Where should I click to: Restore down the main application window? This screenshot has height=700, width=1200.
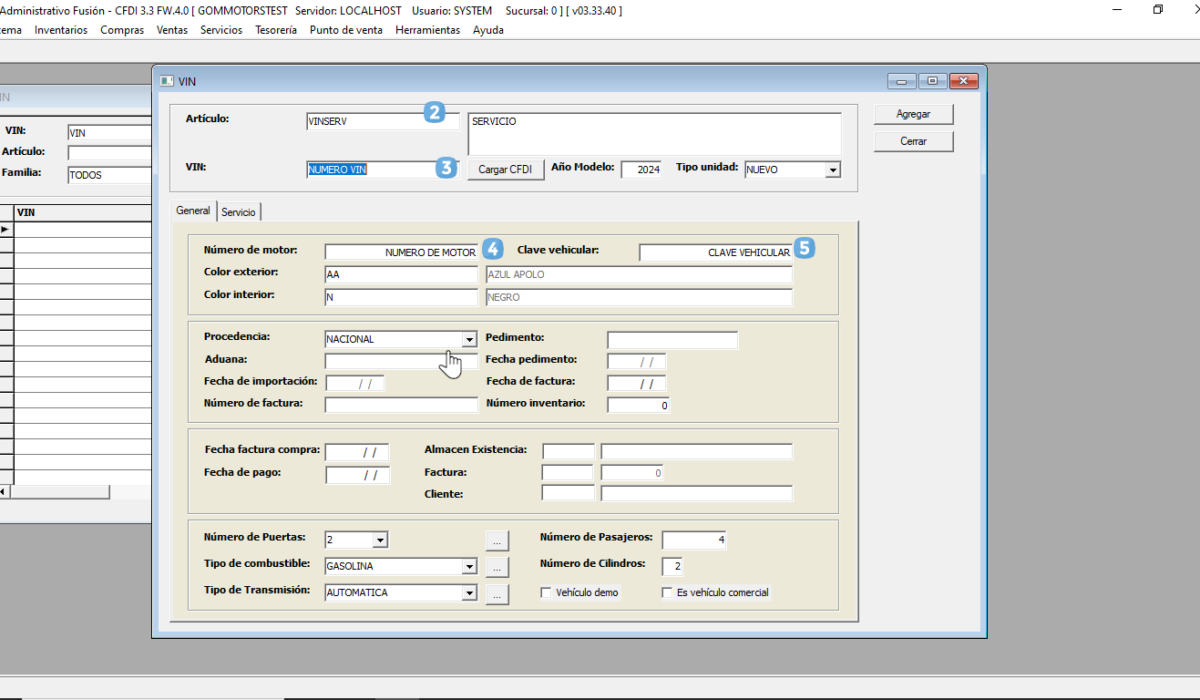click(x=1158, y=9)
